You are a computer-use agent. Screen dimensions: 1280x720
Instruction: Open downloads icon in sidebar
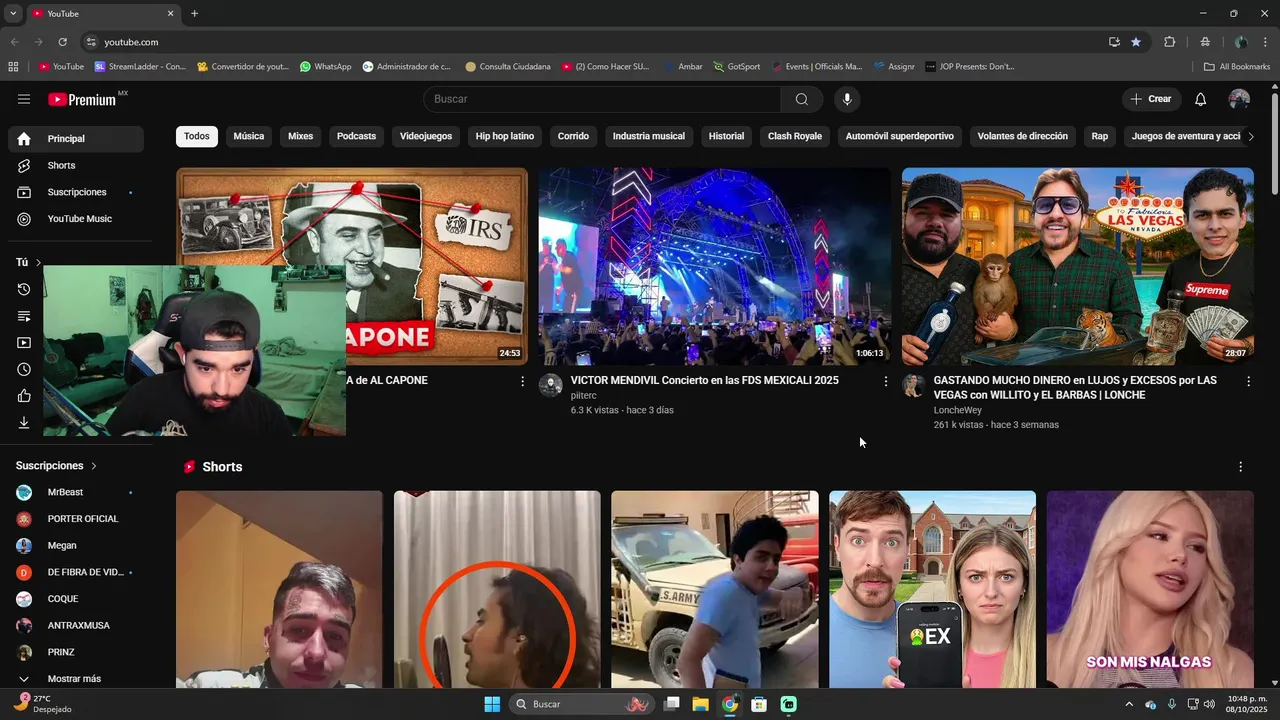click(x=24, y=423)
